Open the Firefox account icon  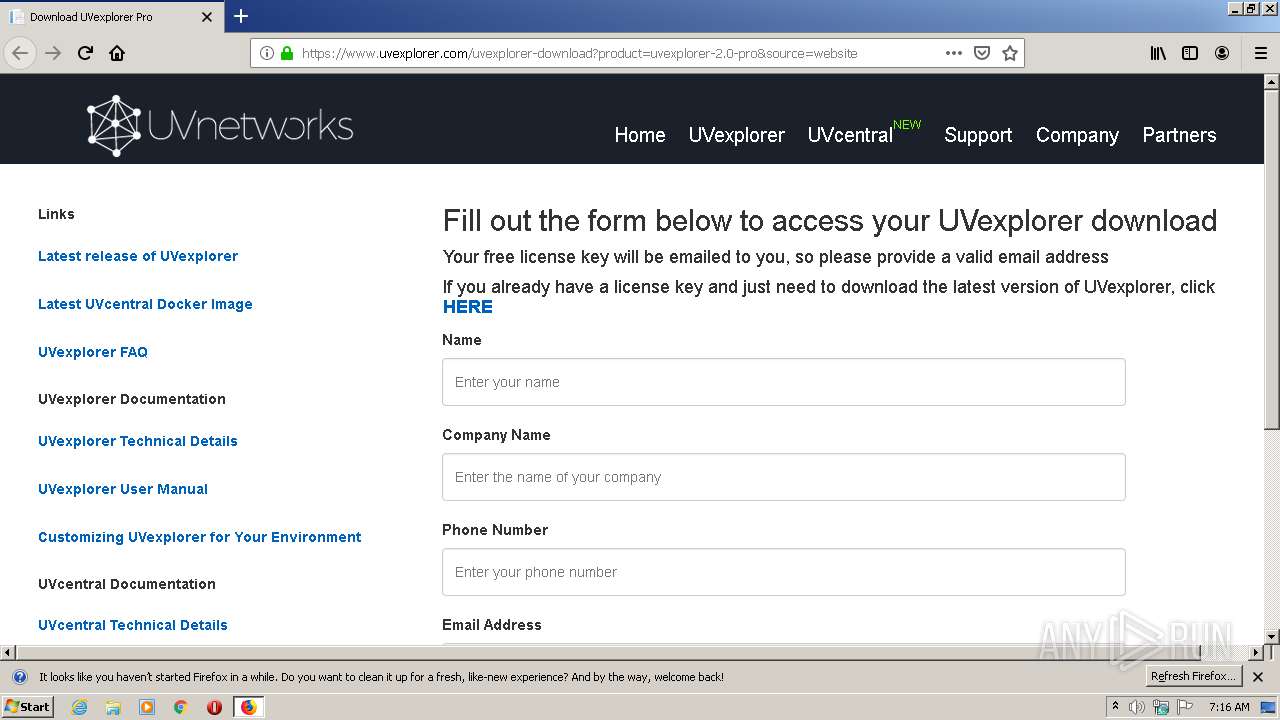[1222, 53]
